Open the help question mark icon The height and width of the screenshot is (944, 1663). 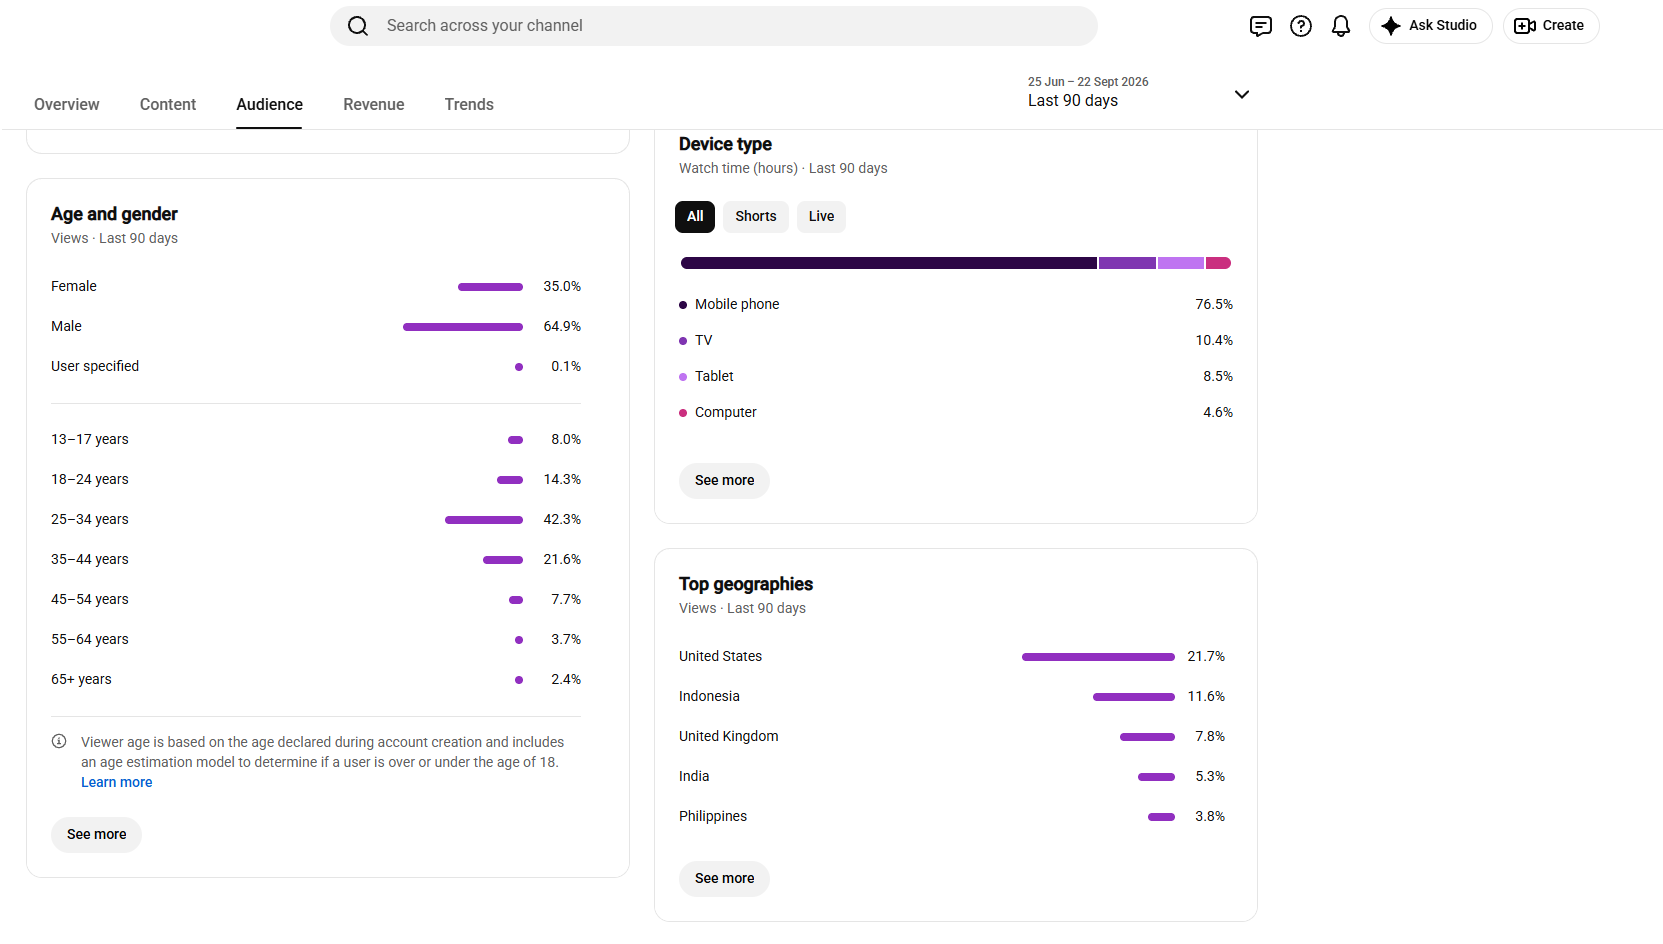(x=1301, y=26)
